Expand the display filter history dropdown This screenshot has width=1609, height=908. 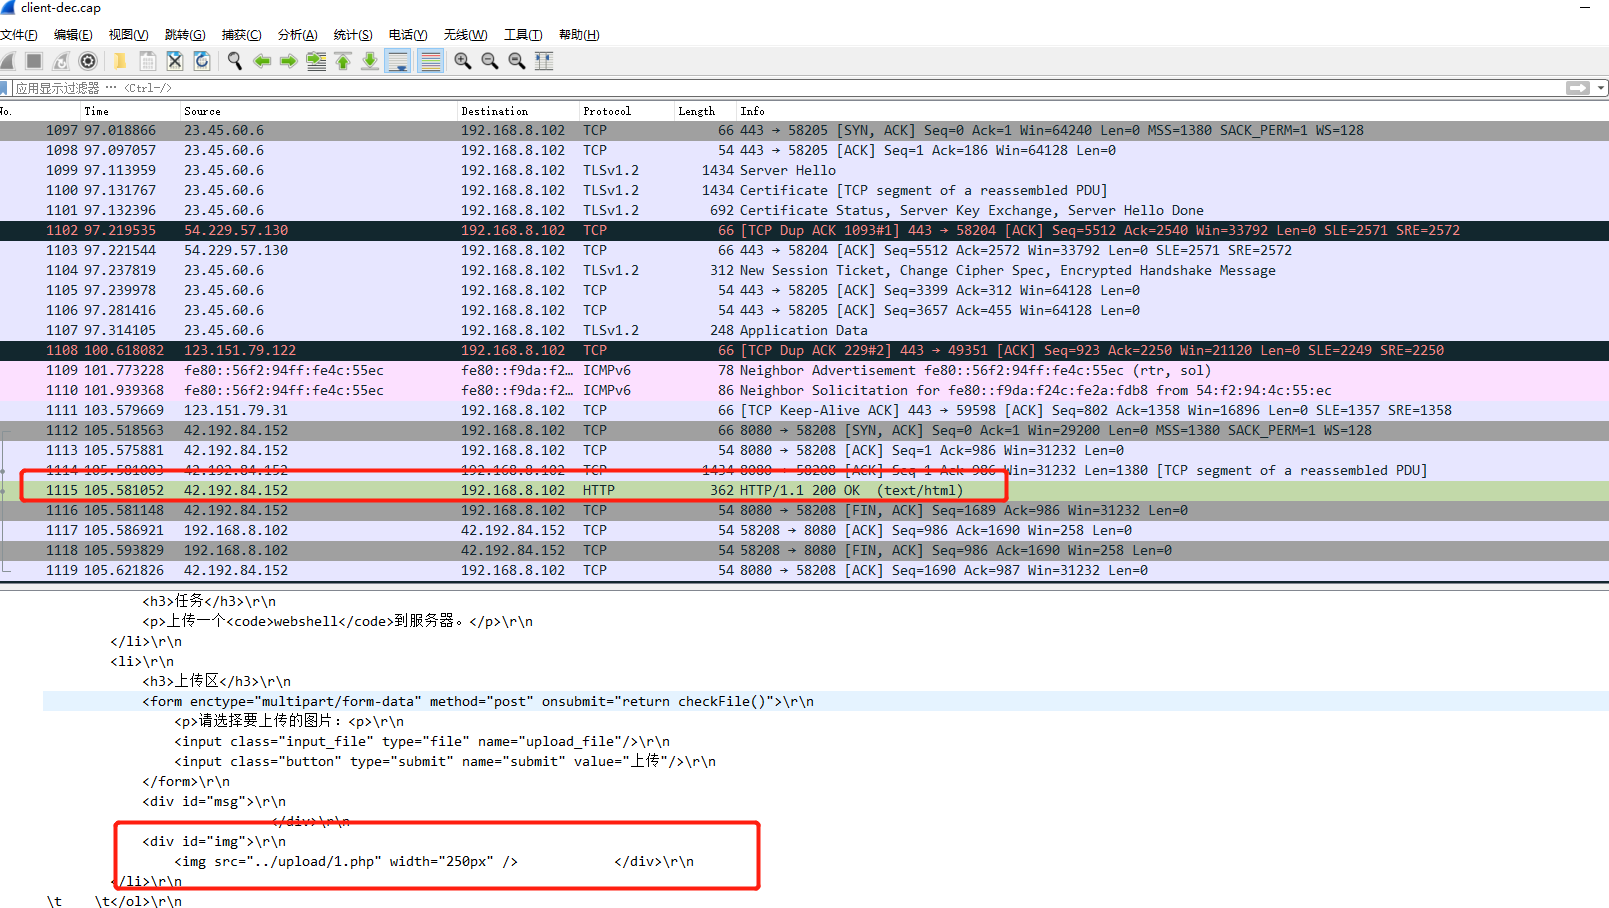click(x=1601, y=88)
